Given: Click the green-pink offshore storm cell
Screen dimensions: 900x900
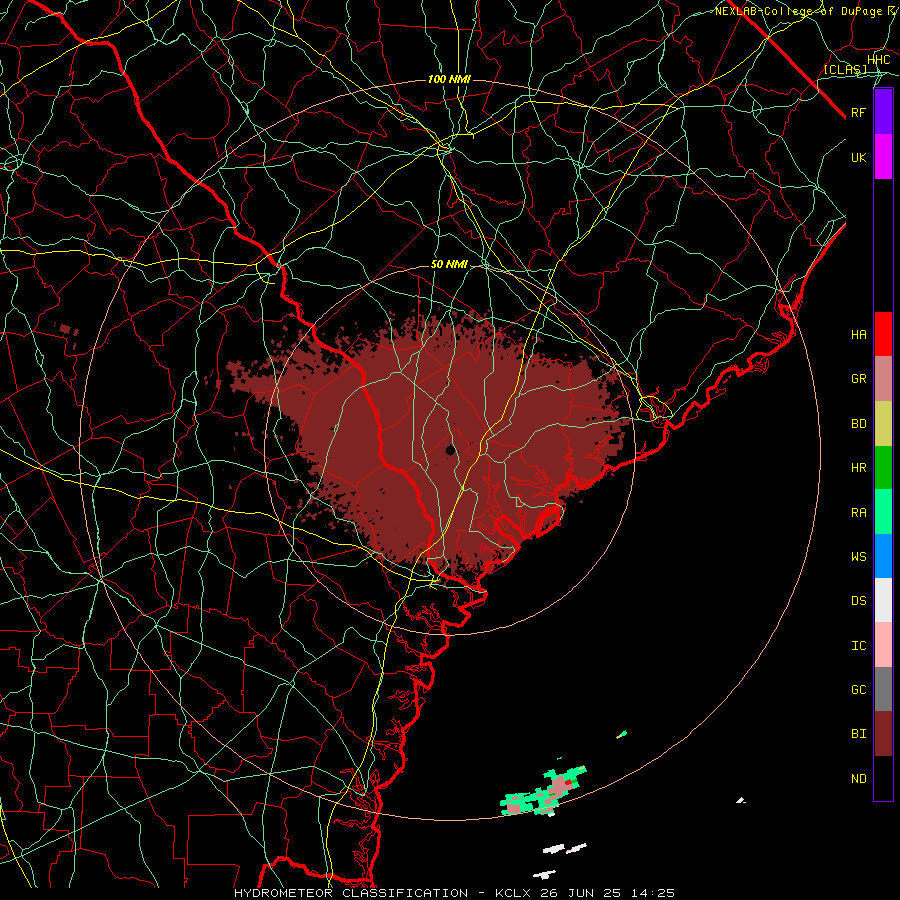Looking at the screenshot, I should [x=544, y=792].
